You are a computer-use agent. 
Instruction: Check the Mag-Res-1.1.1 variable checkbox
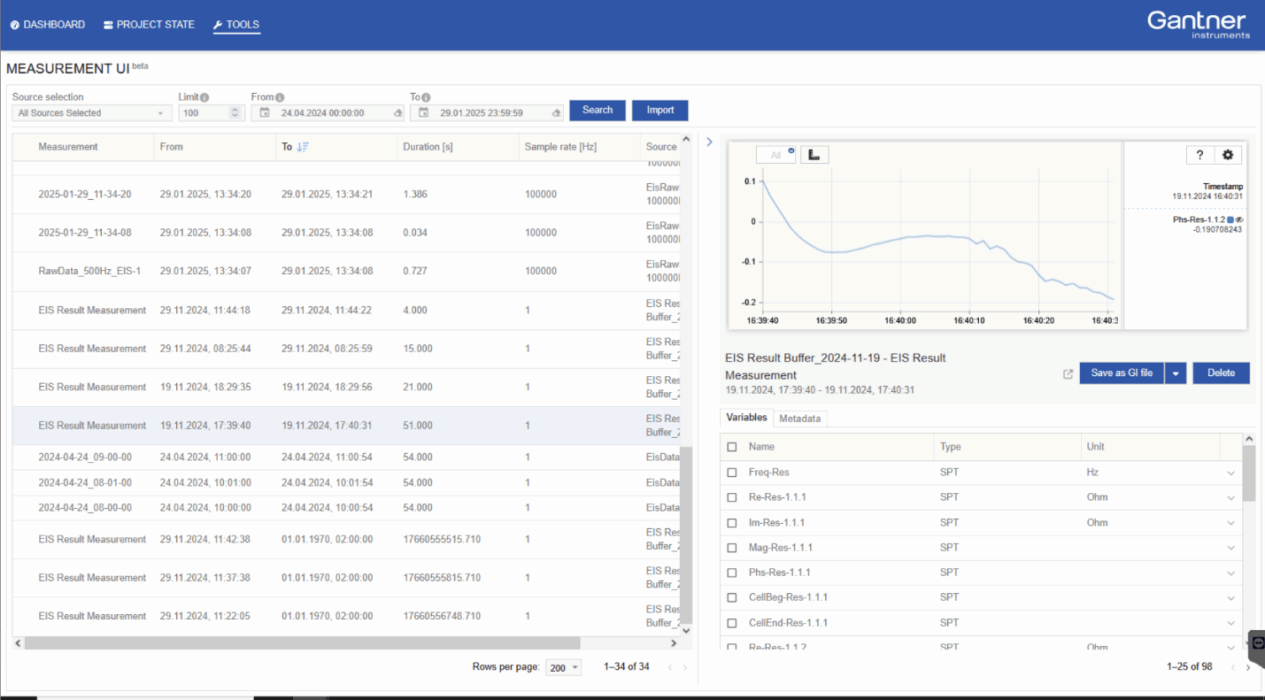732,547
